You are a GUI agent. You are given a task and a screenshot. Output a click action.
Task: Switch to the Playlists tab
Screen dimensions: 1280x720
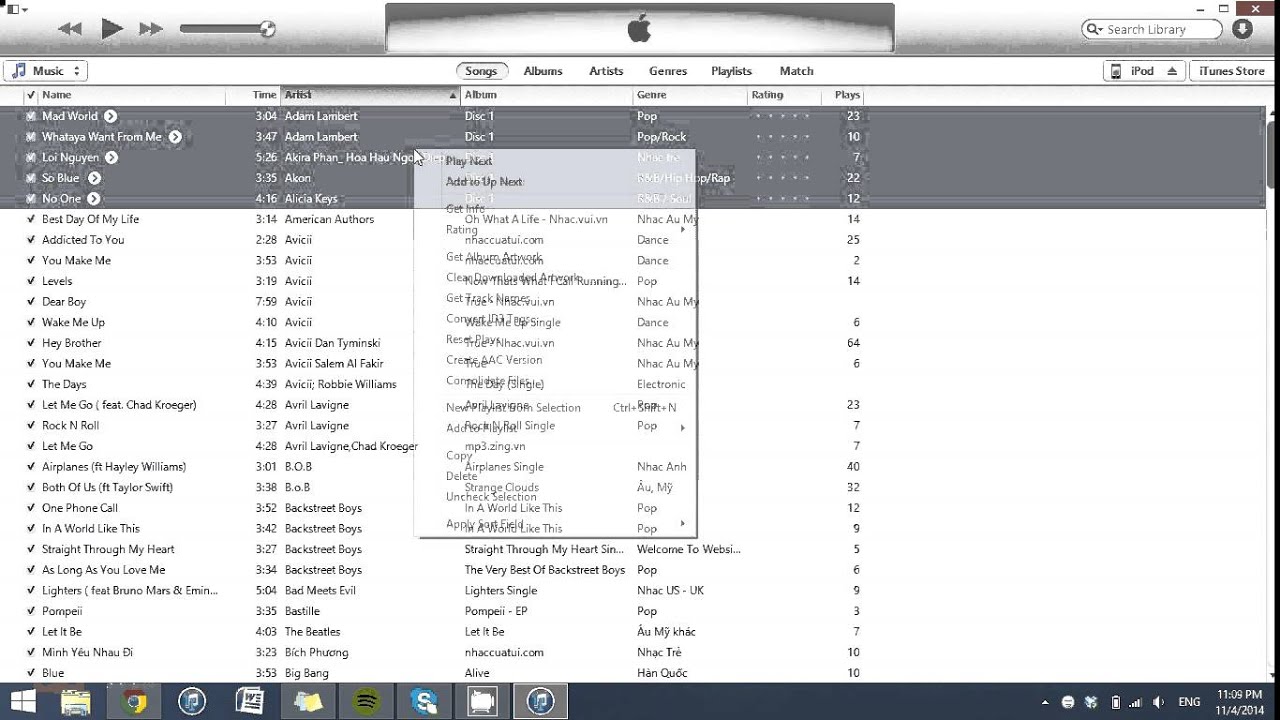[731, 71]
